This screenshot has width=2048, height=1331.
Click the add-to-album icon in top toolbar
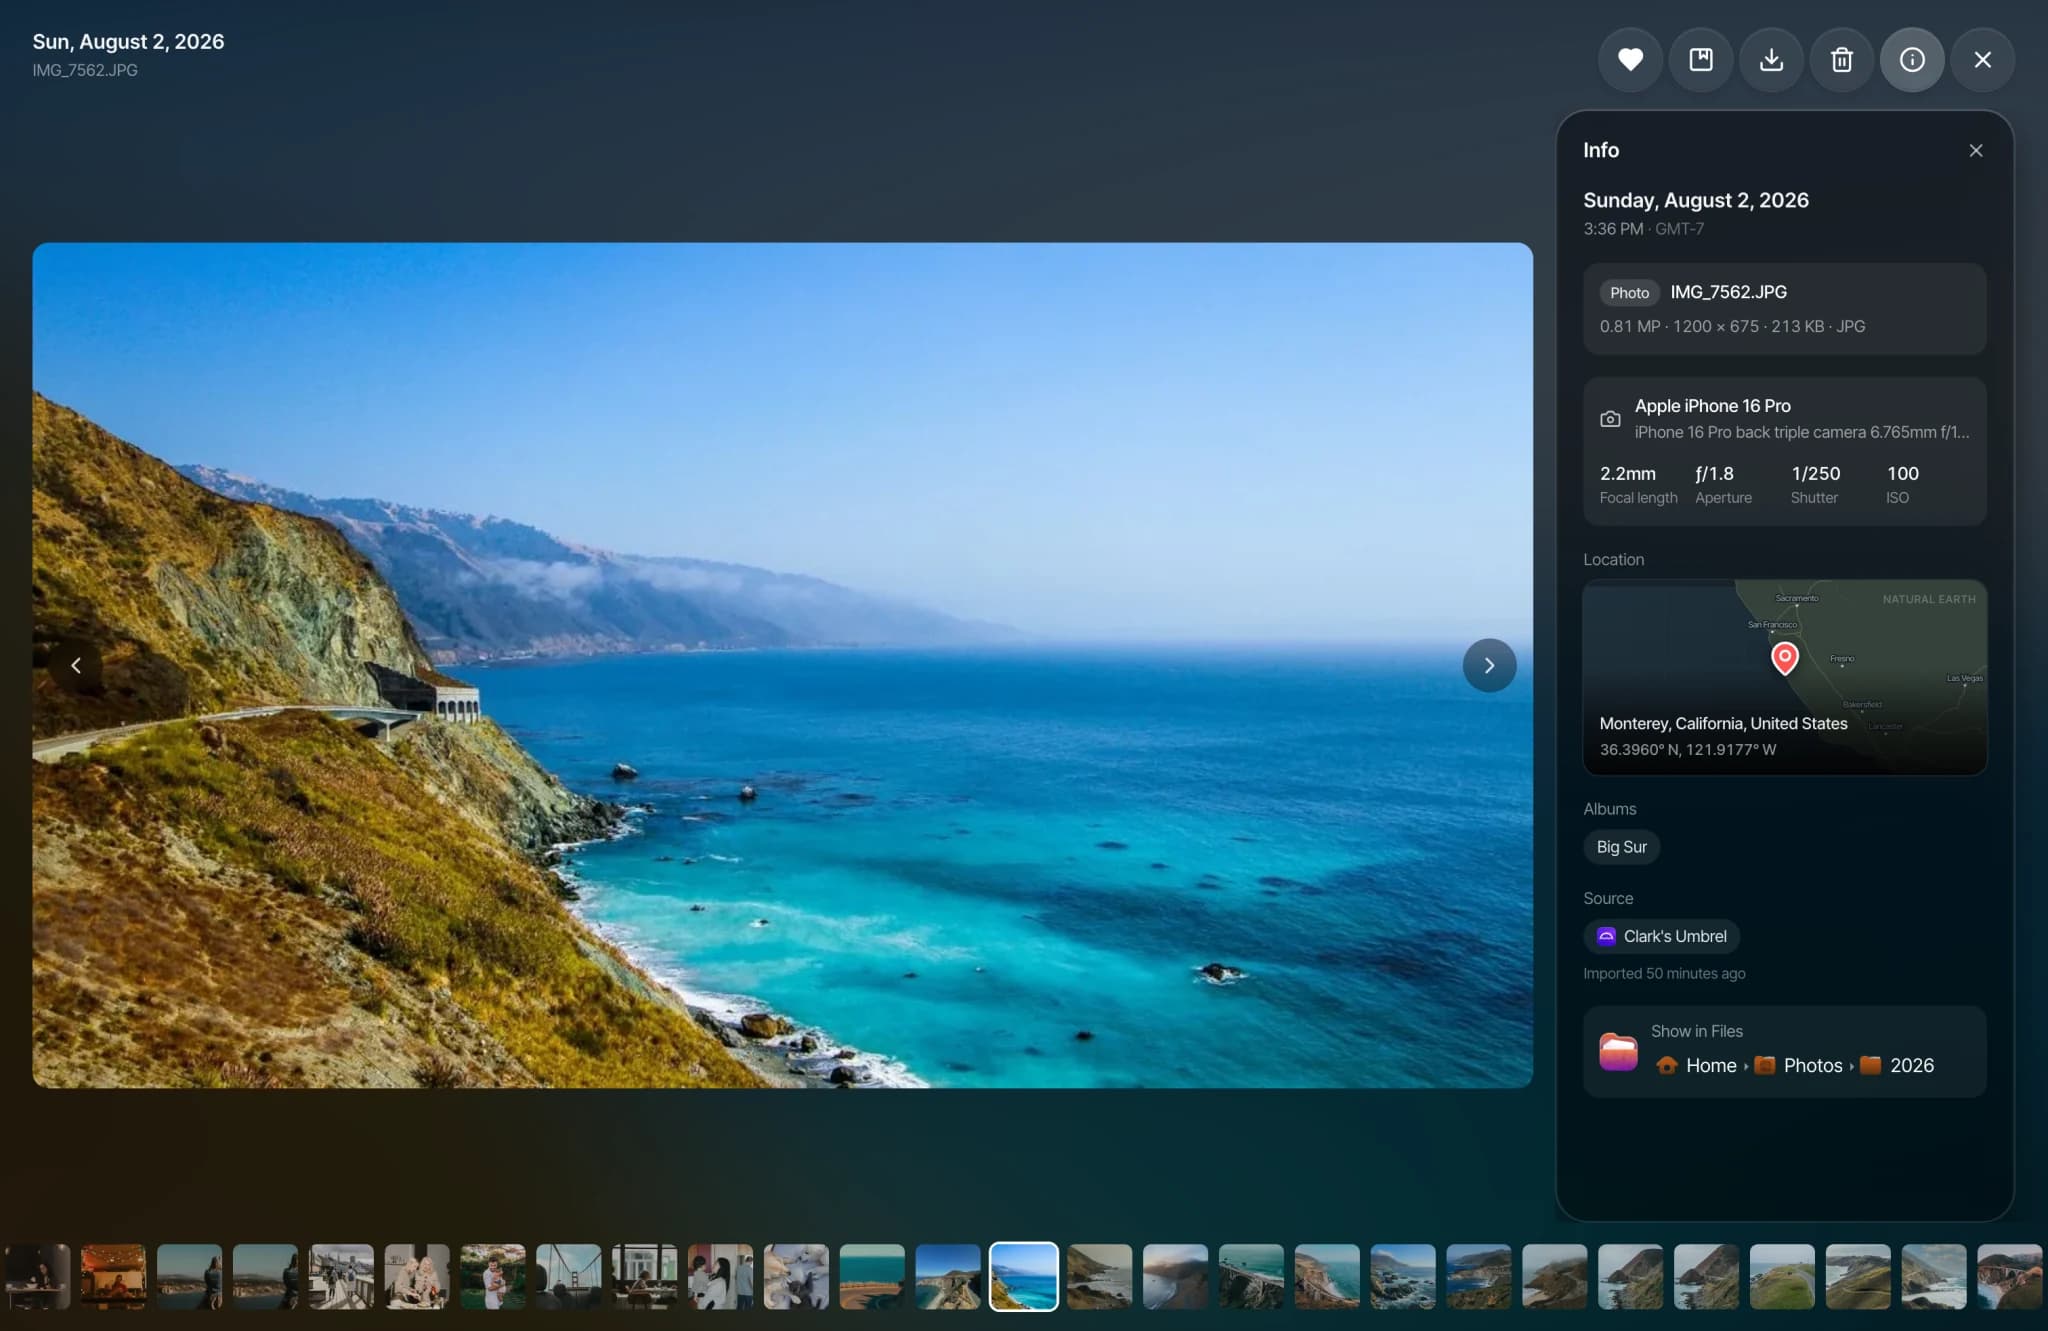coord(1701,60)
